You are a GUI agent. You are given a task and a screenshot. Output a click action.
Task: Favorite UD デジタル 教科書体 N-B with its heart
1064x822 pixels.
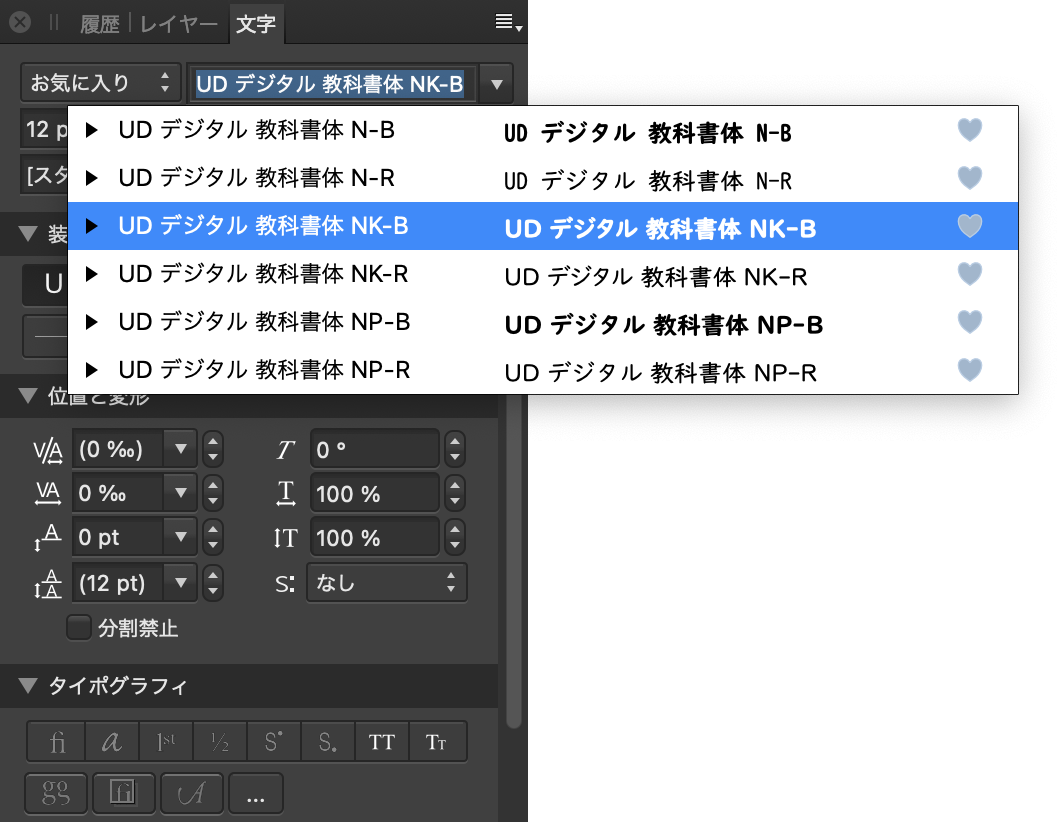(x=969, y=129)
